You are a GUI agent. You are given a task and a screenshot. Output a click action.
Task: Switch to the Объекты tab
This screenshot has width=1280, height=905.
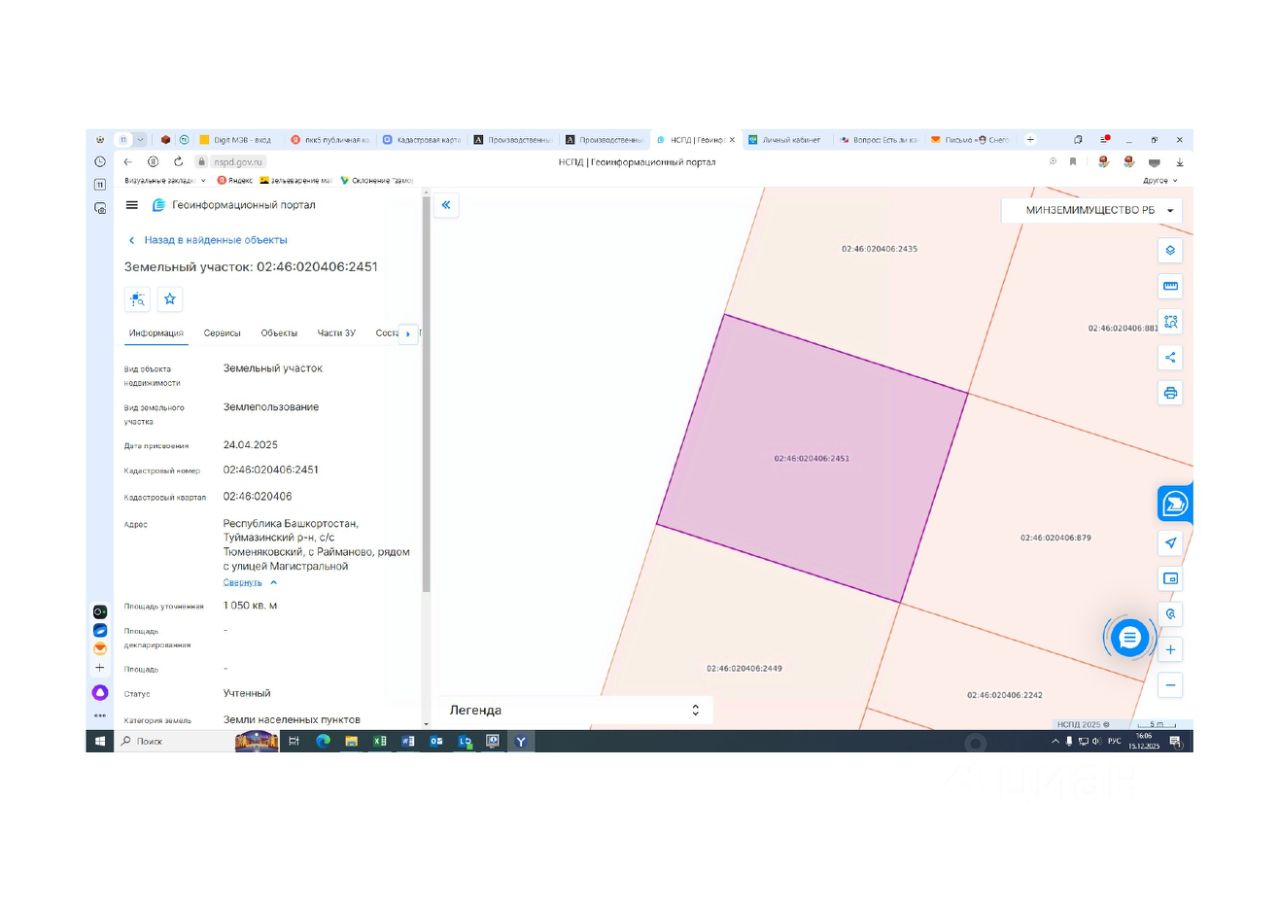[279, 333]
